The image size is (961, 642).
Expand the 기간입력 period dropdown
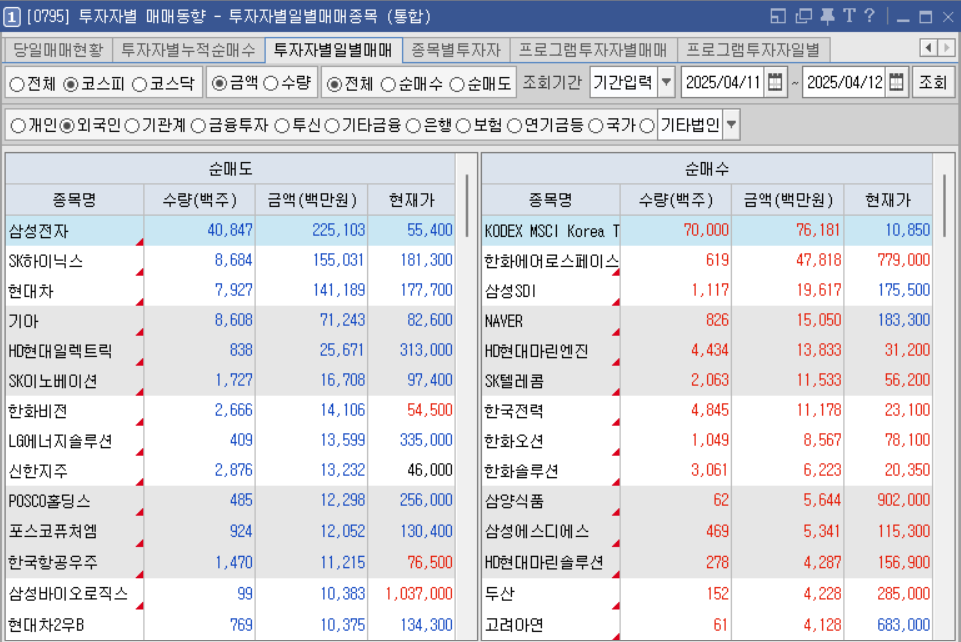tap(666, 82)
